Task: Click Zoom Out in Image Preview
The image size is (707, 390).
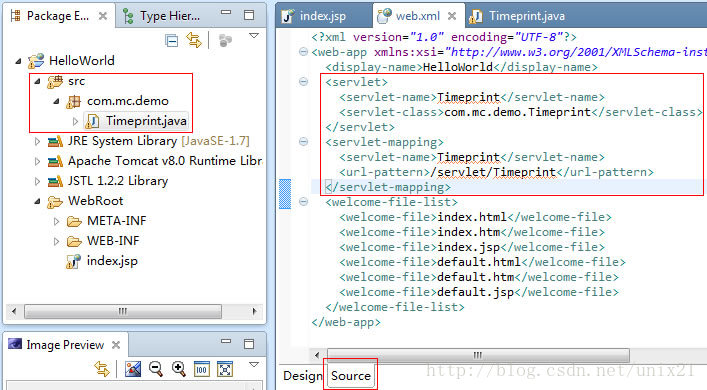Action: 156,369
